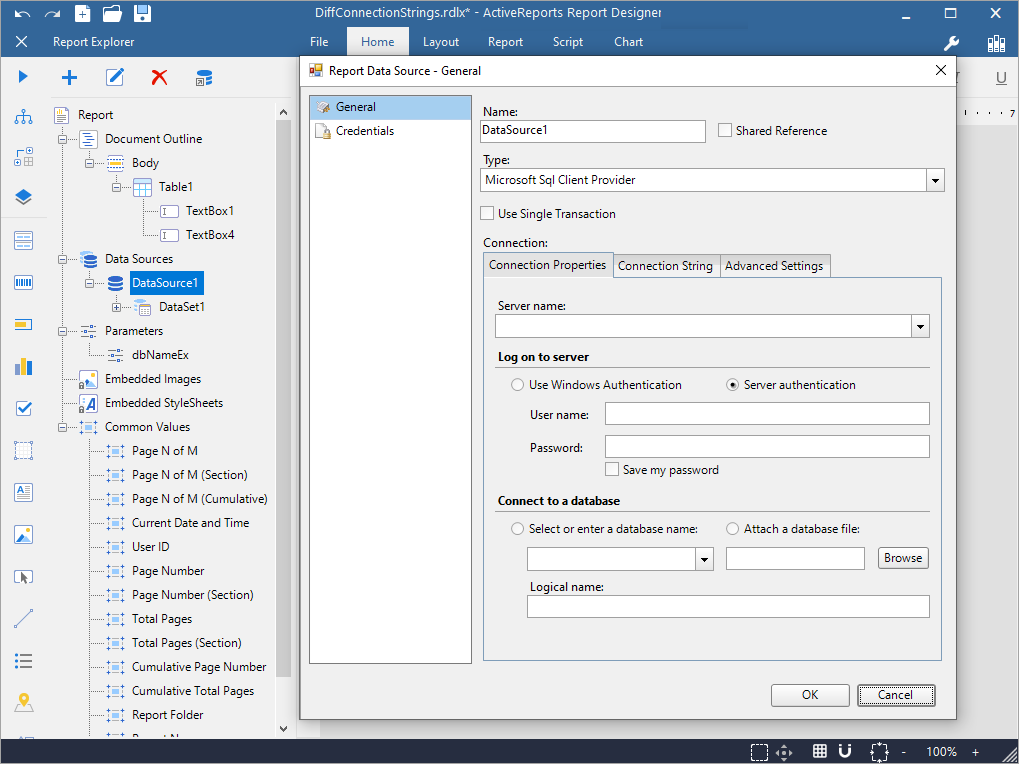
Task: Select the Image tool in the sidebar
Action: tap(23, 535)
